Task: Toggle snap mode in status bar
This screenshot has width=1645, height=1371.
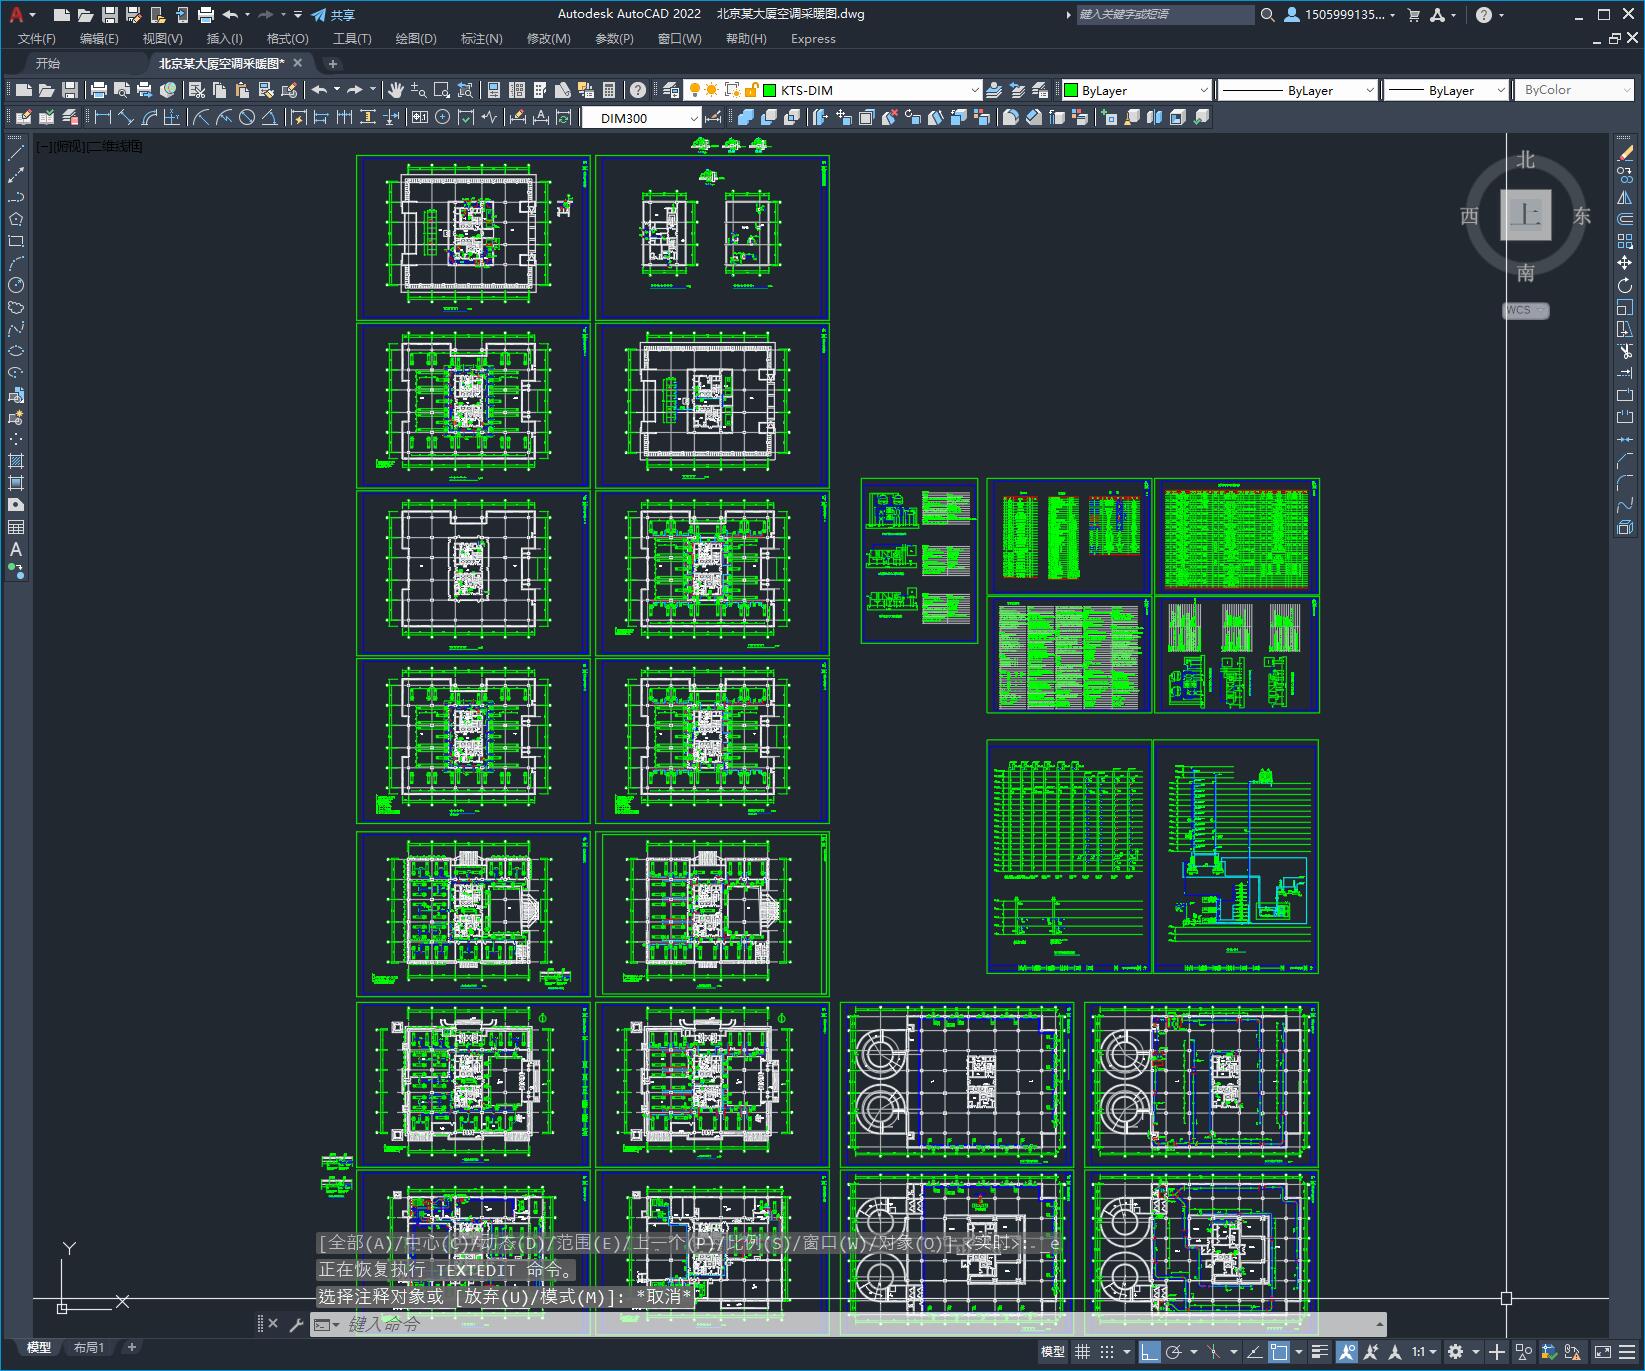Action: tap(1106, 1352)
